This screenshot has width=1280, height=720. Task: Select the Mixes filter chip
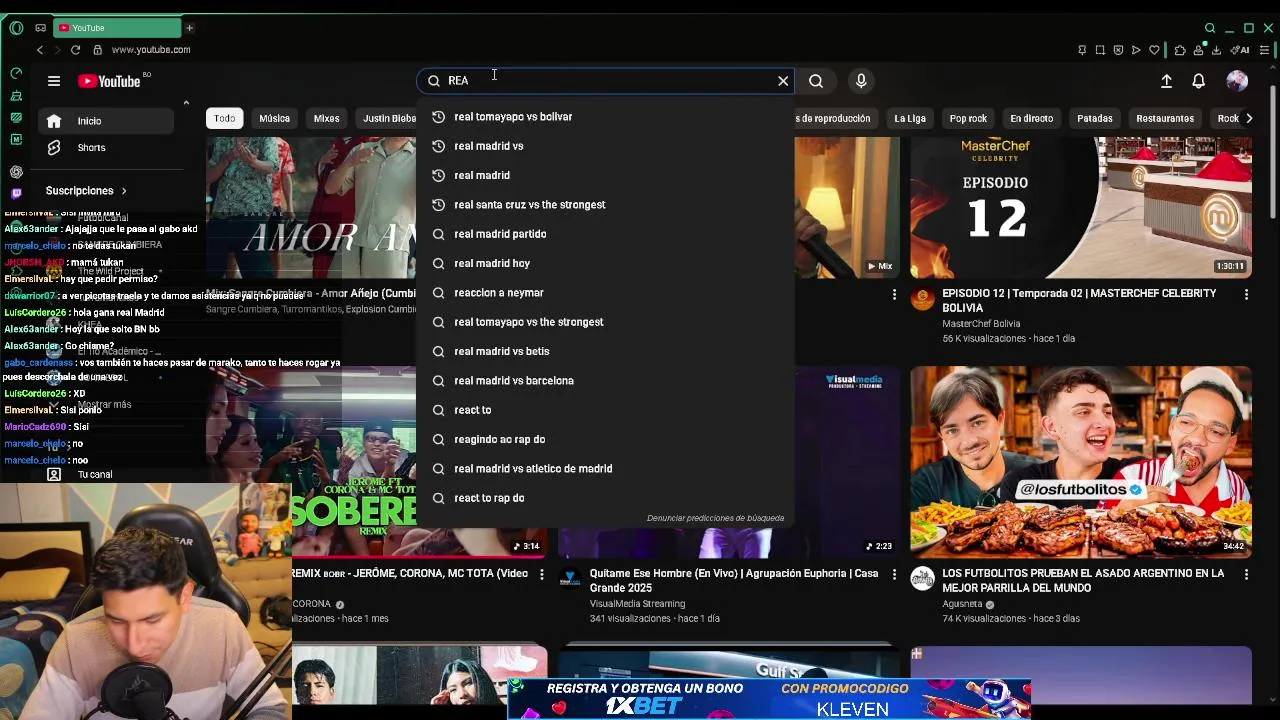point(326,118)
